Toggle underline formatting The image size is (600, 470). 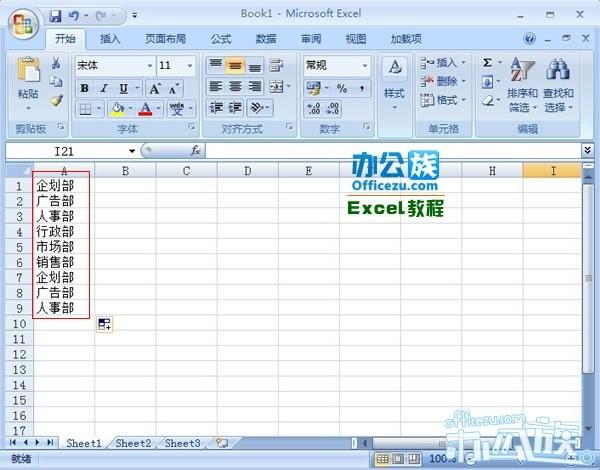(123, 89)
